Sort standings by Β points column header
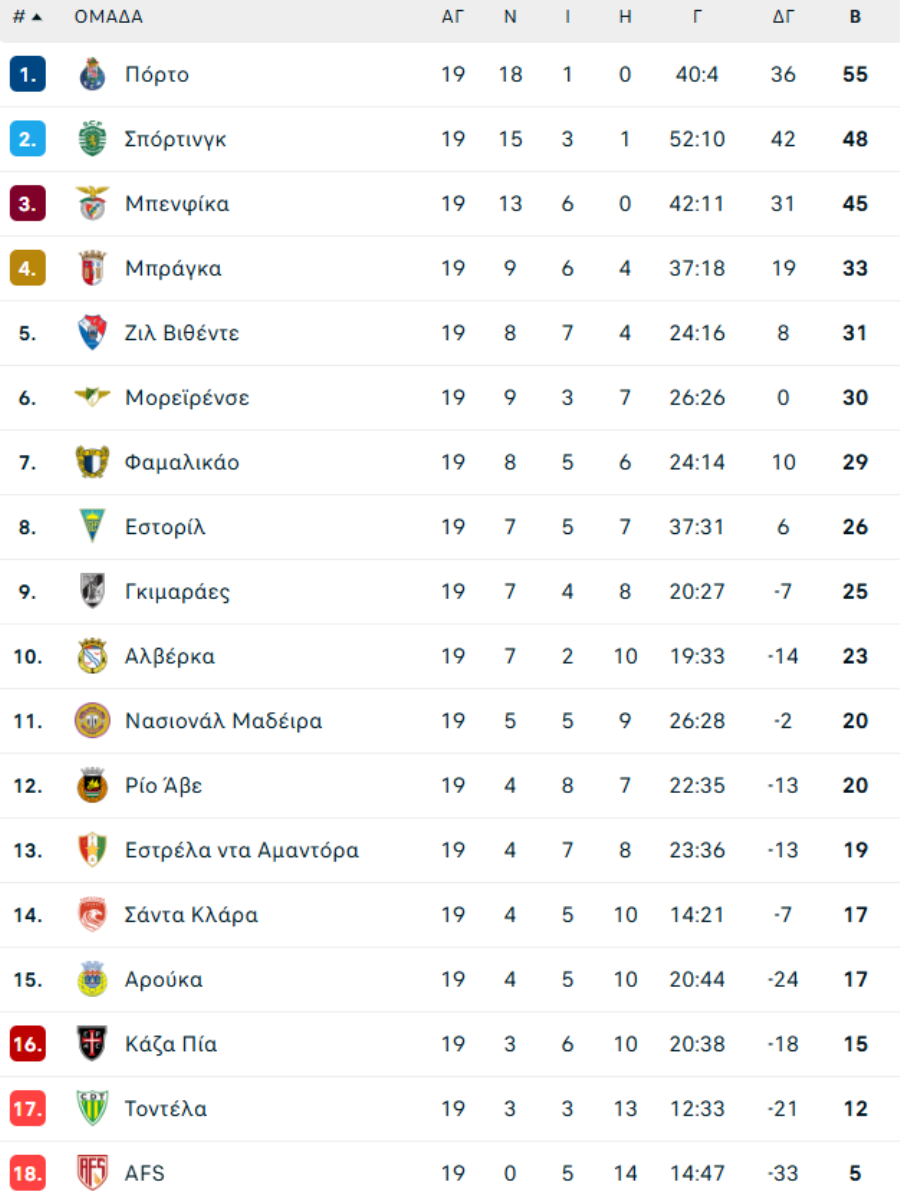 [x=855, y=17]
